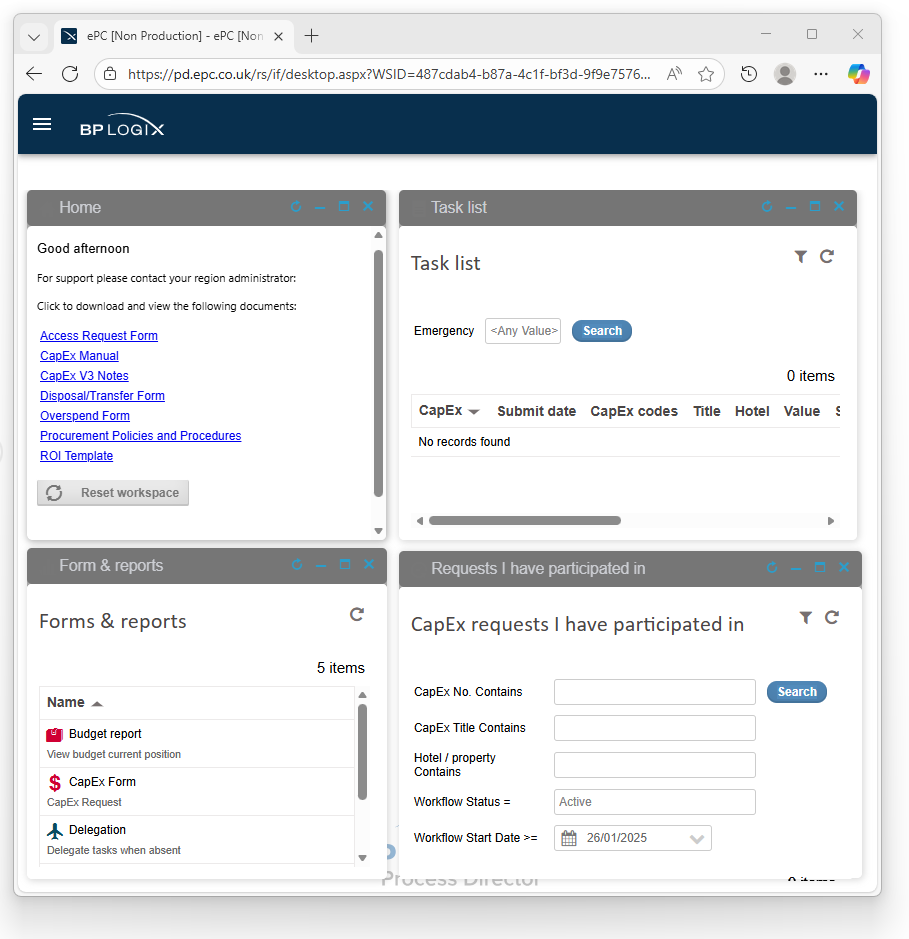Sort the CapEx column with arrow
The image size is (909, 939).
(x=474, y=412)
